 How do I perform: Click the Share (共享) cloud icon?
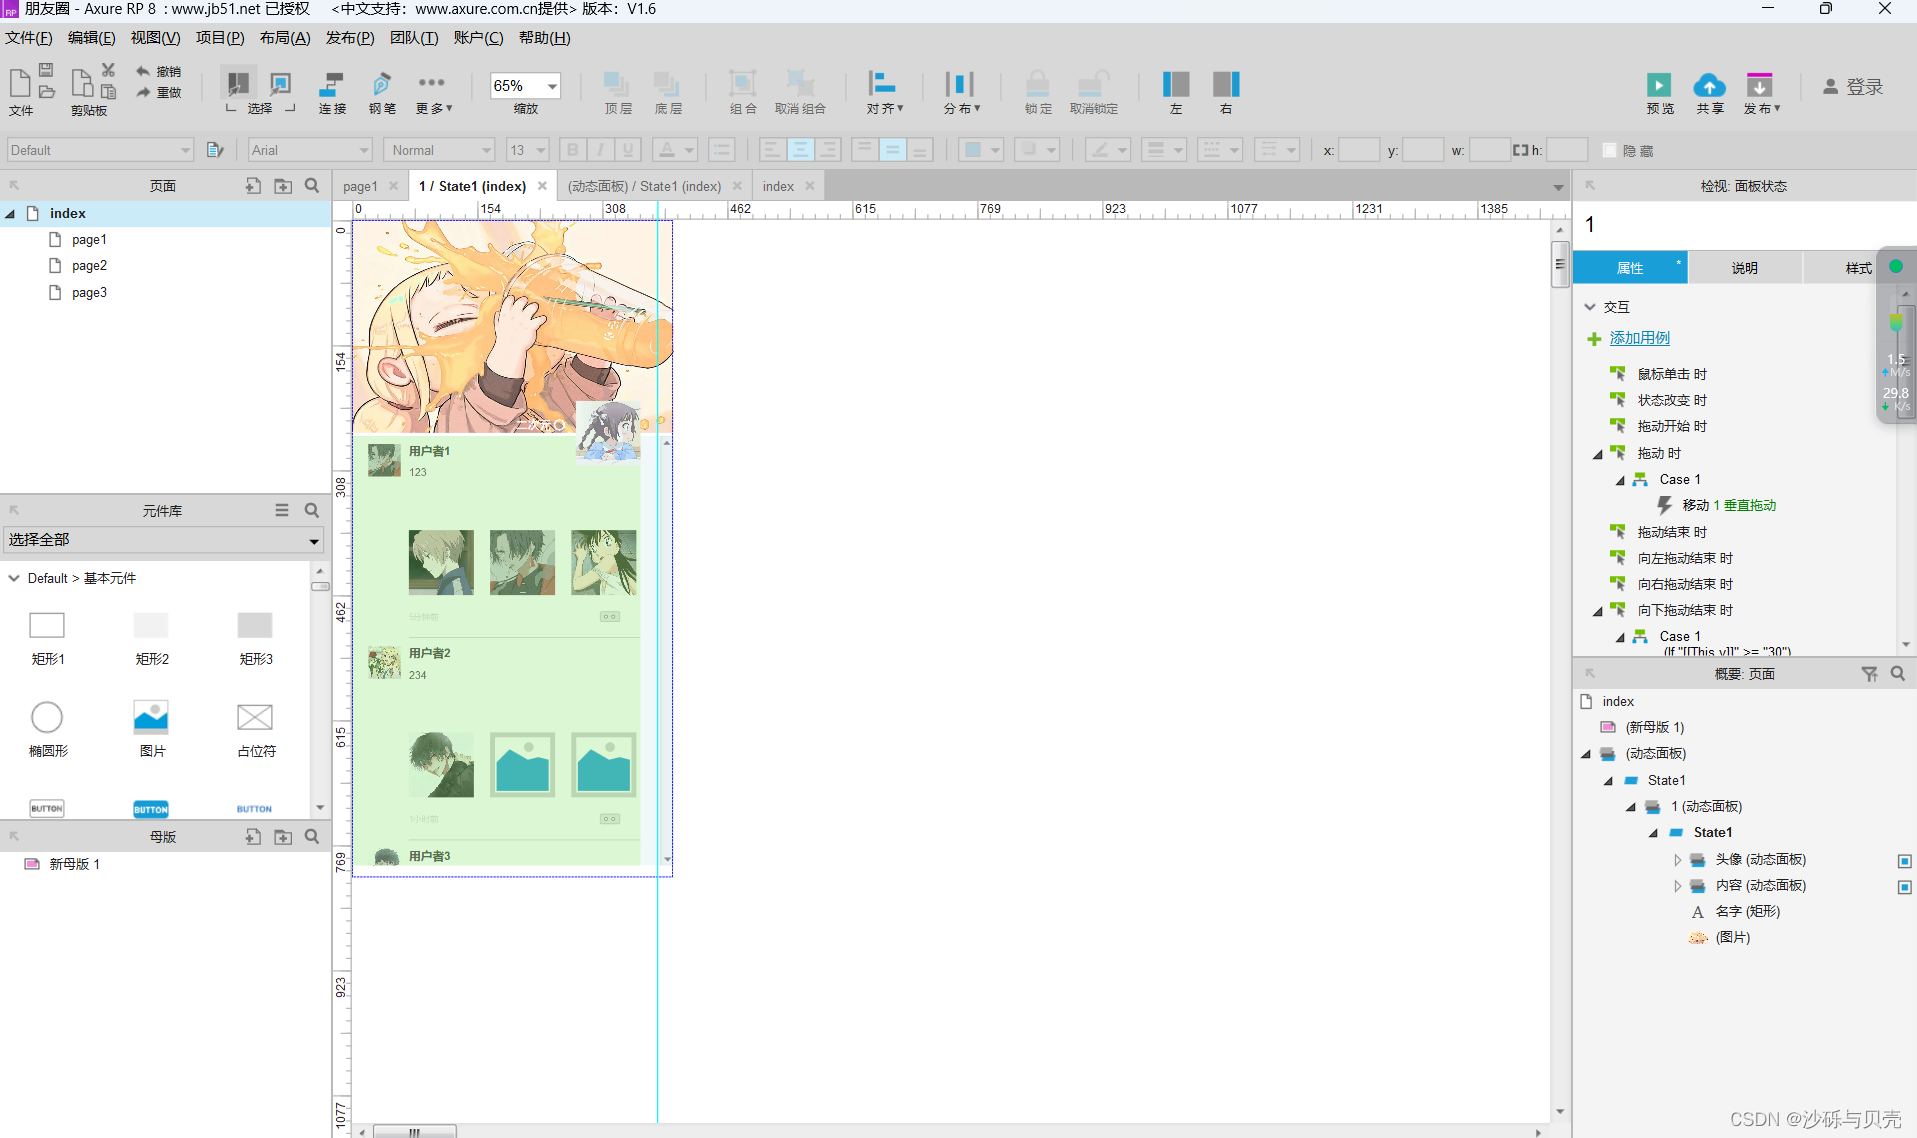[x=1709, y=85]
